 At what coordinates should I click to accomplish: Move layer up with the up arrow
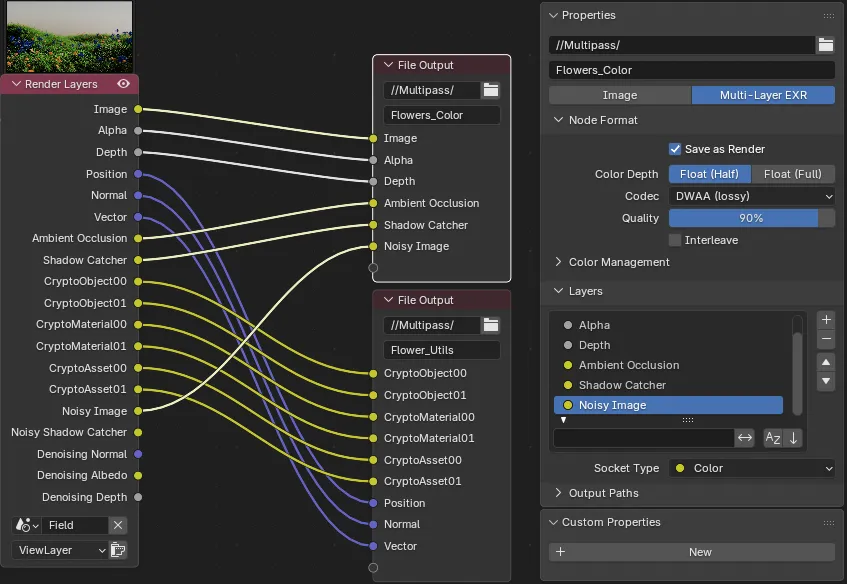(x=826, y=363)
